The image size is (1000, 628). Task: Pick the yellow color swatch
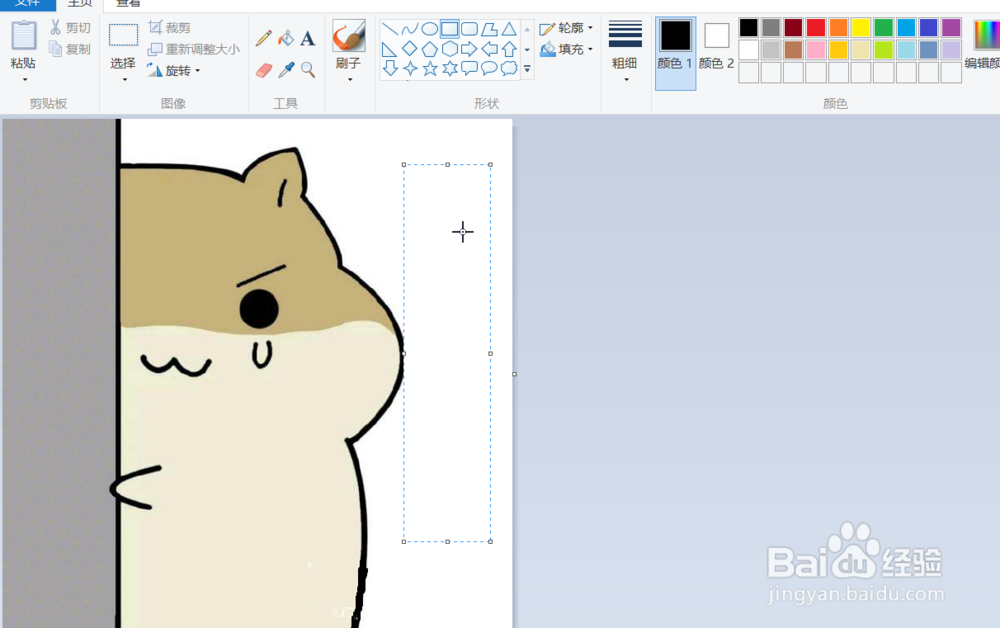(861, 27)
